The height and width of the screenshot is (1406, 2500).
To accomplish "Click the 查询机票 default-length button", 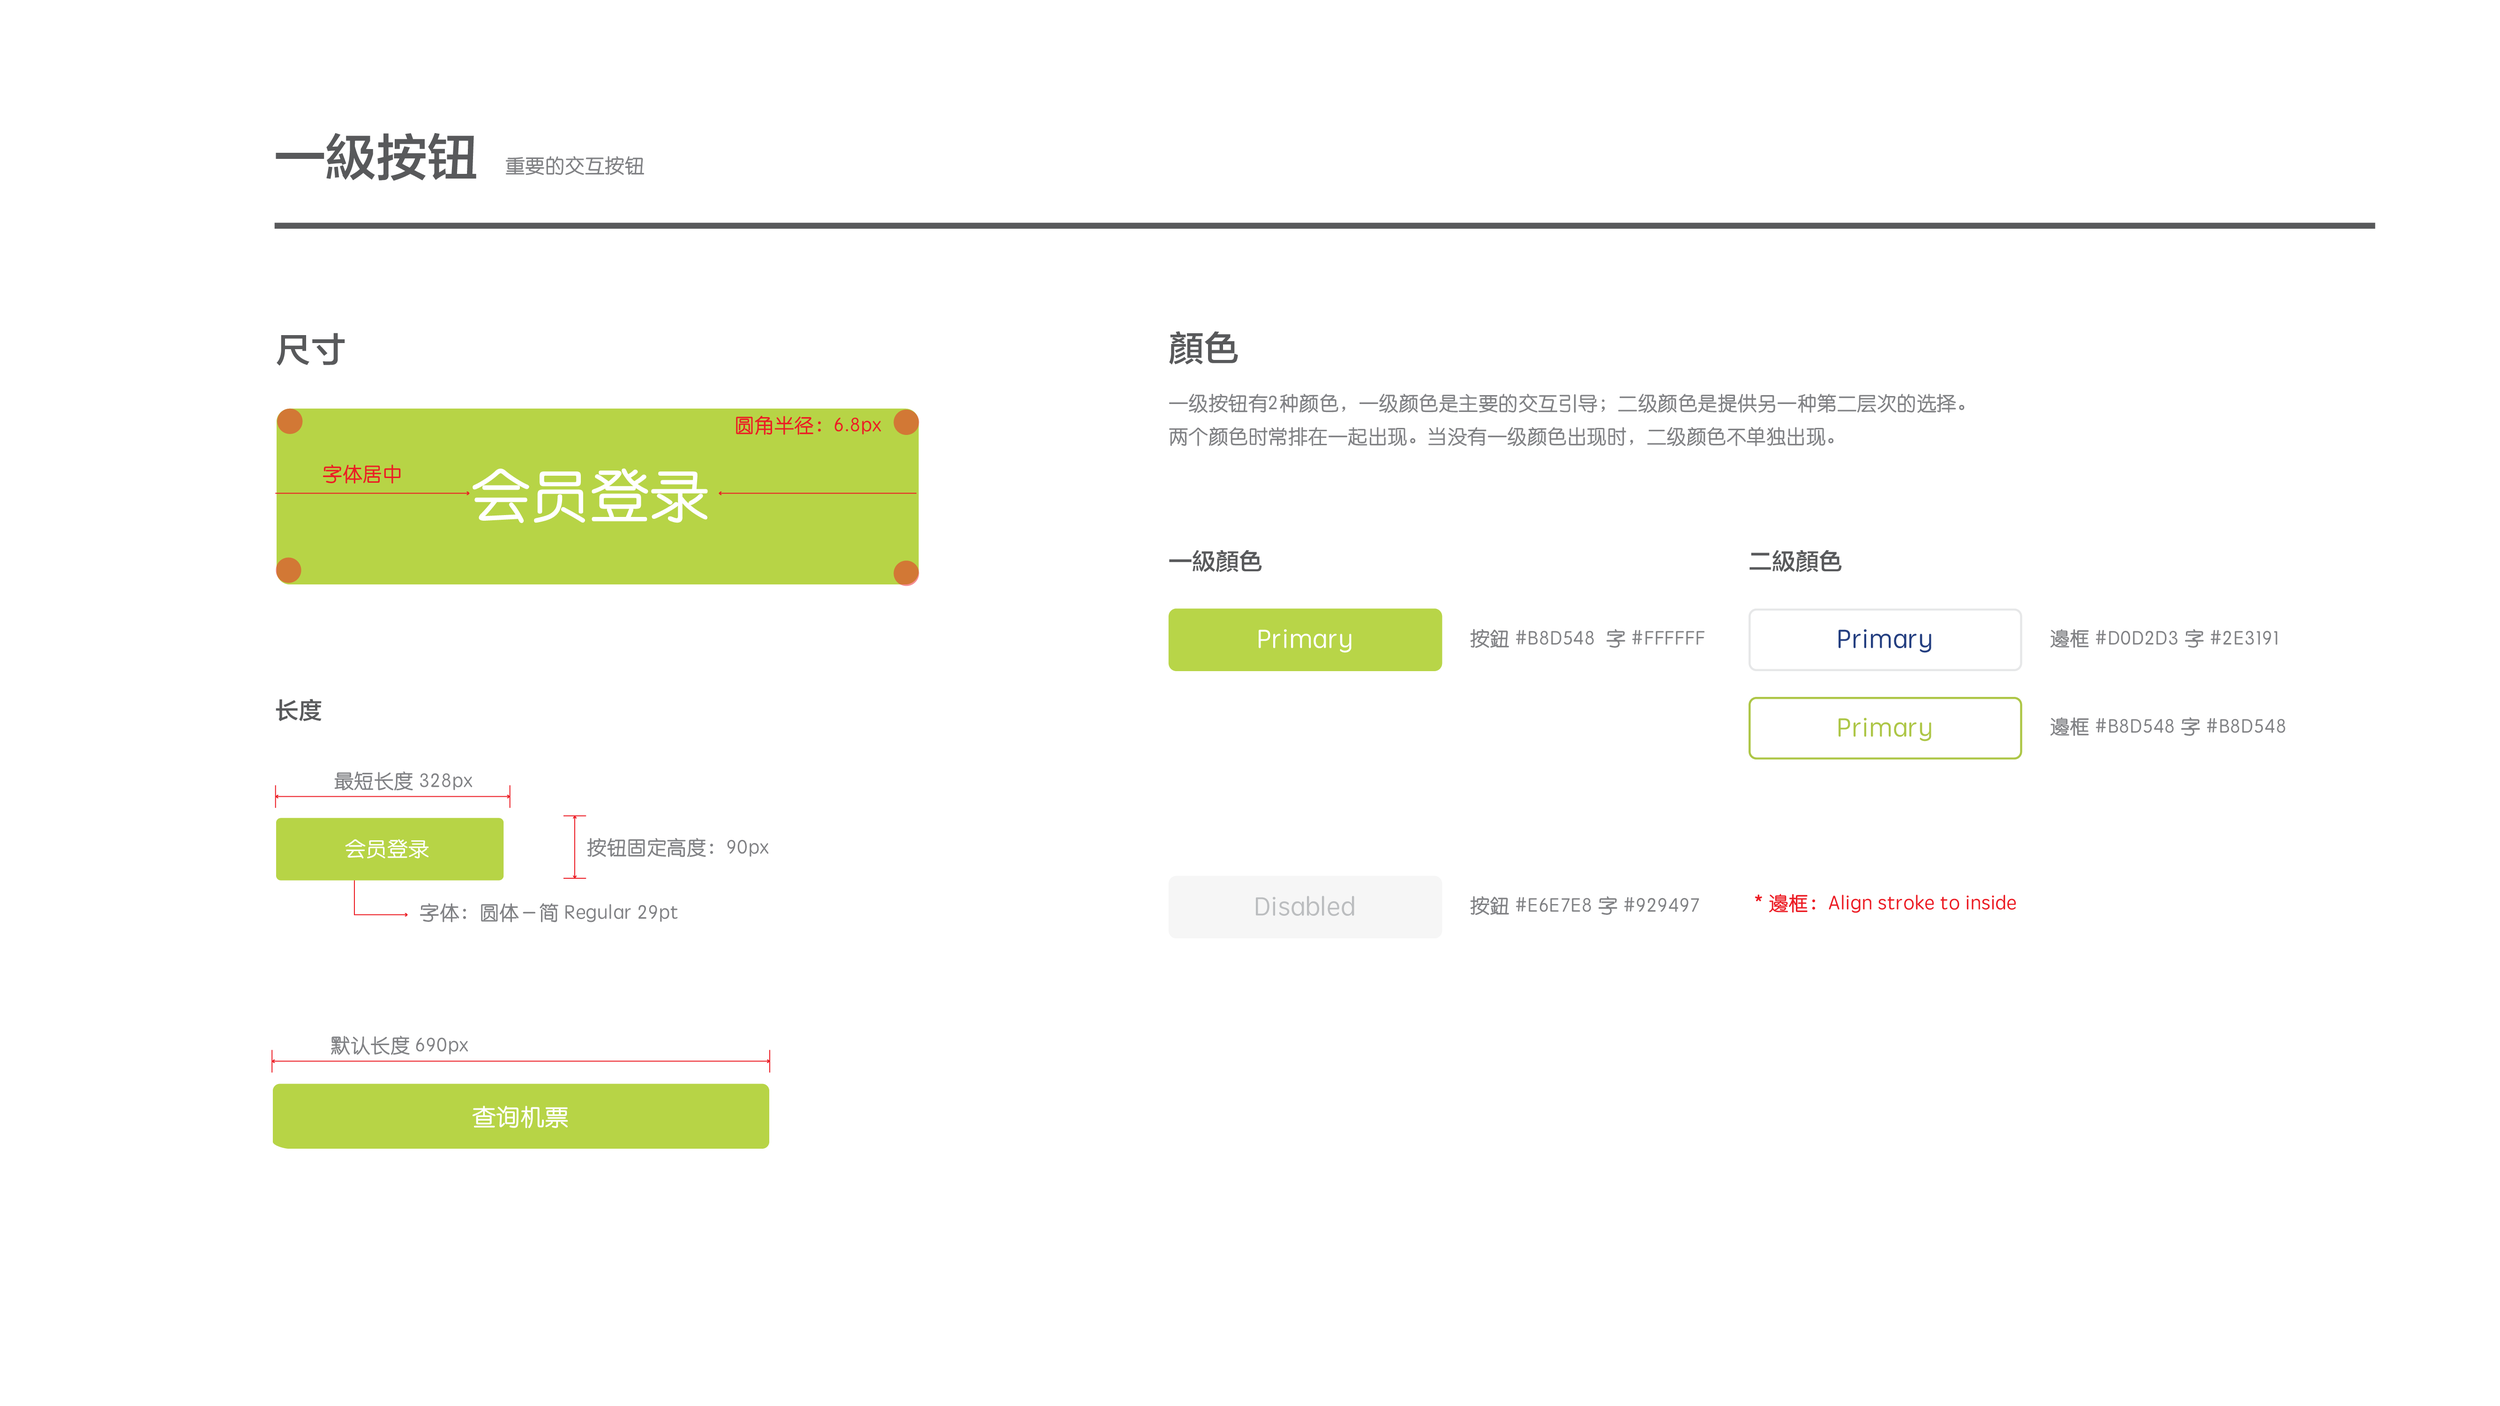I will [x=519, y=1115].
